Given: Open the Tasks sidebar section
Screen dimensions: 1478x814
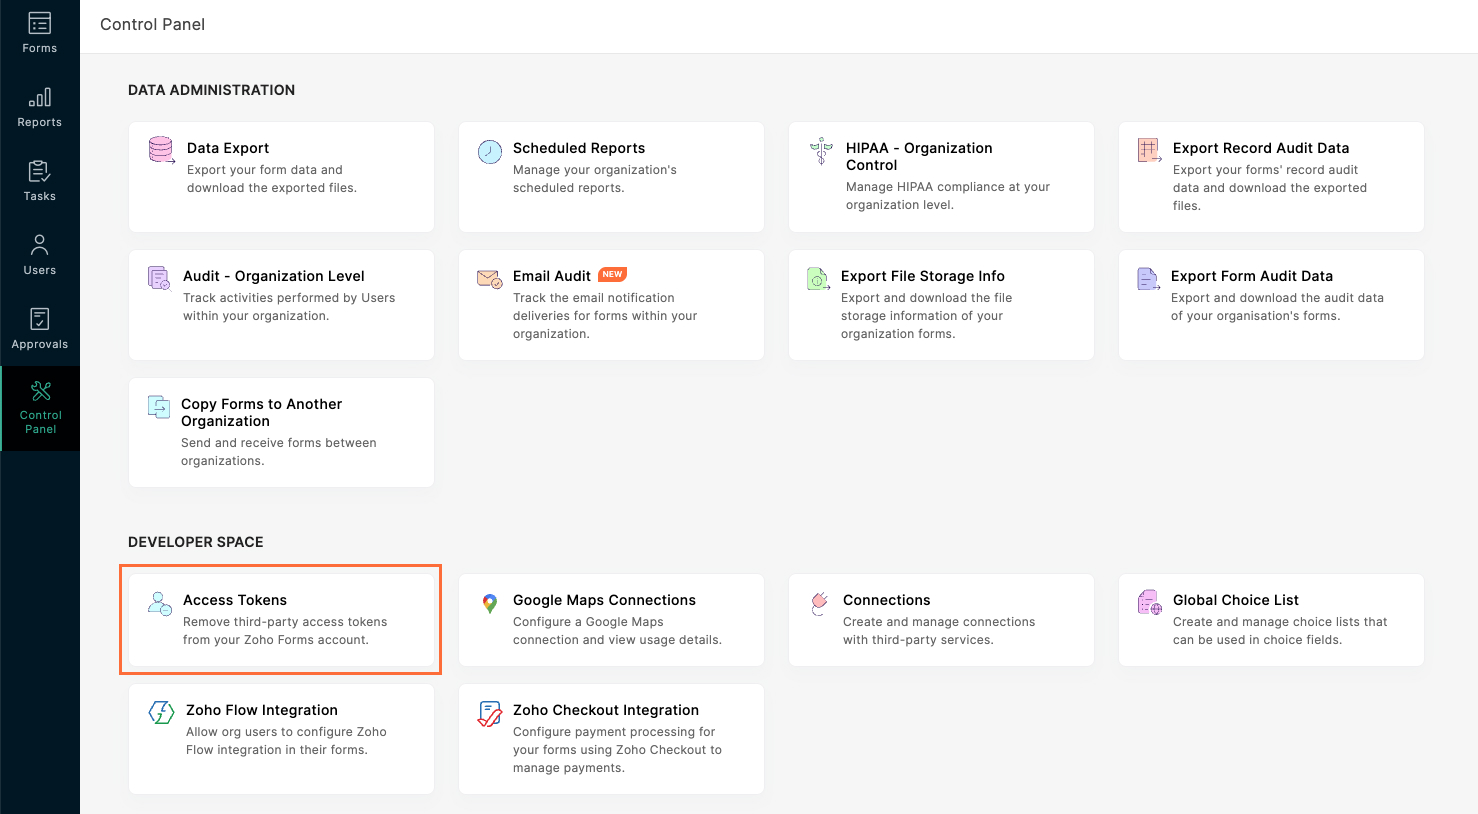Looking at the screenshot, I should coord(40,181).
